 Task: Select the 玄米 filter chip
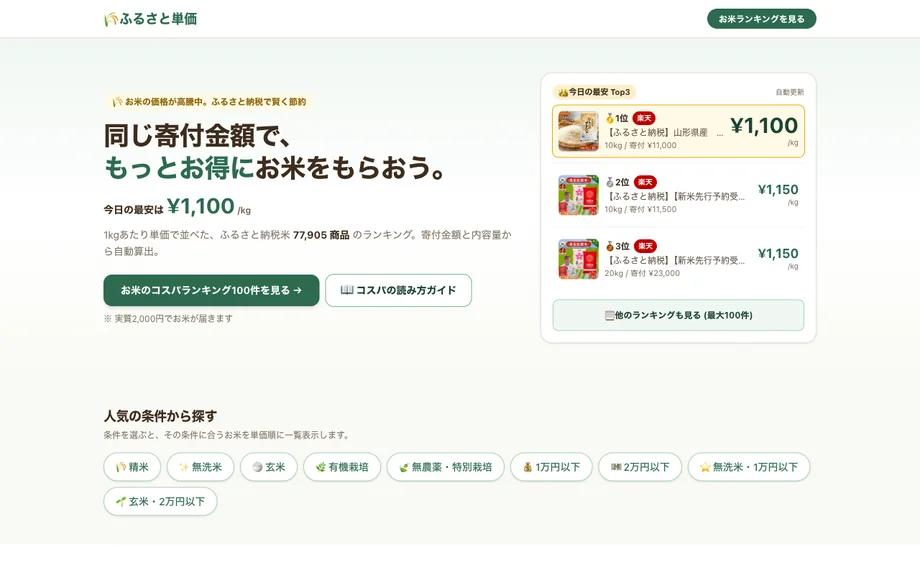pos(269,467)
